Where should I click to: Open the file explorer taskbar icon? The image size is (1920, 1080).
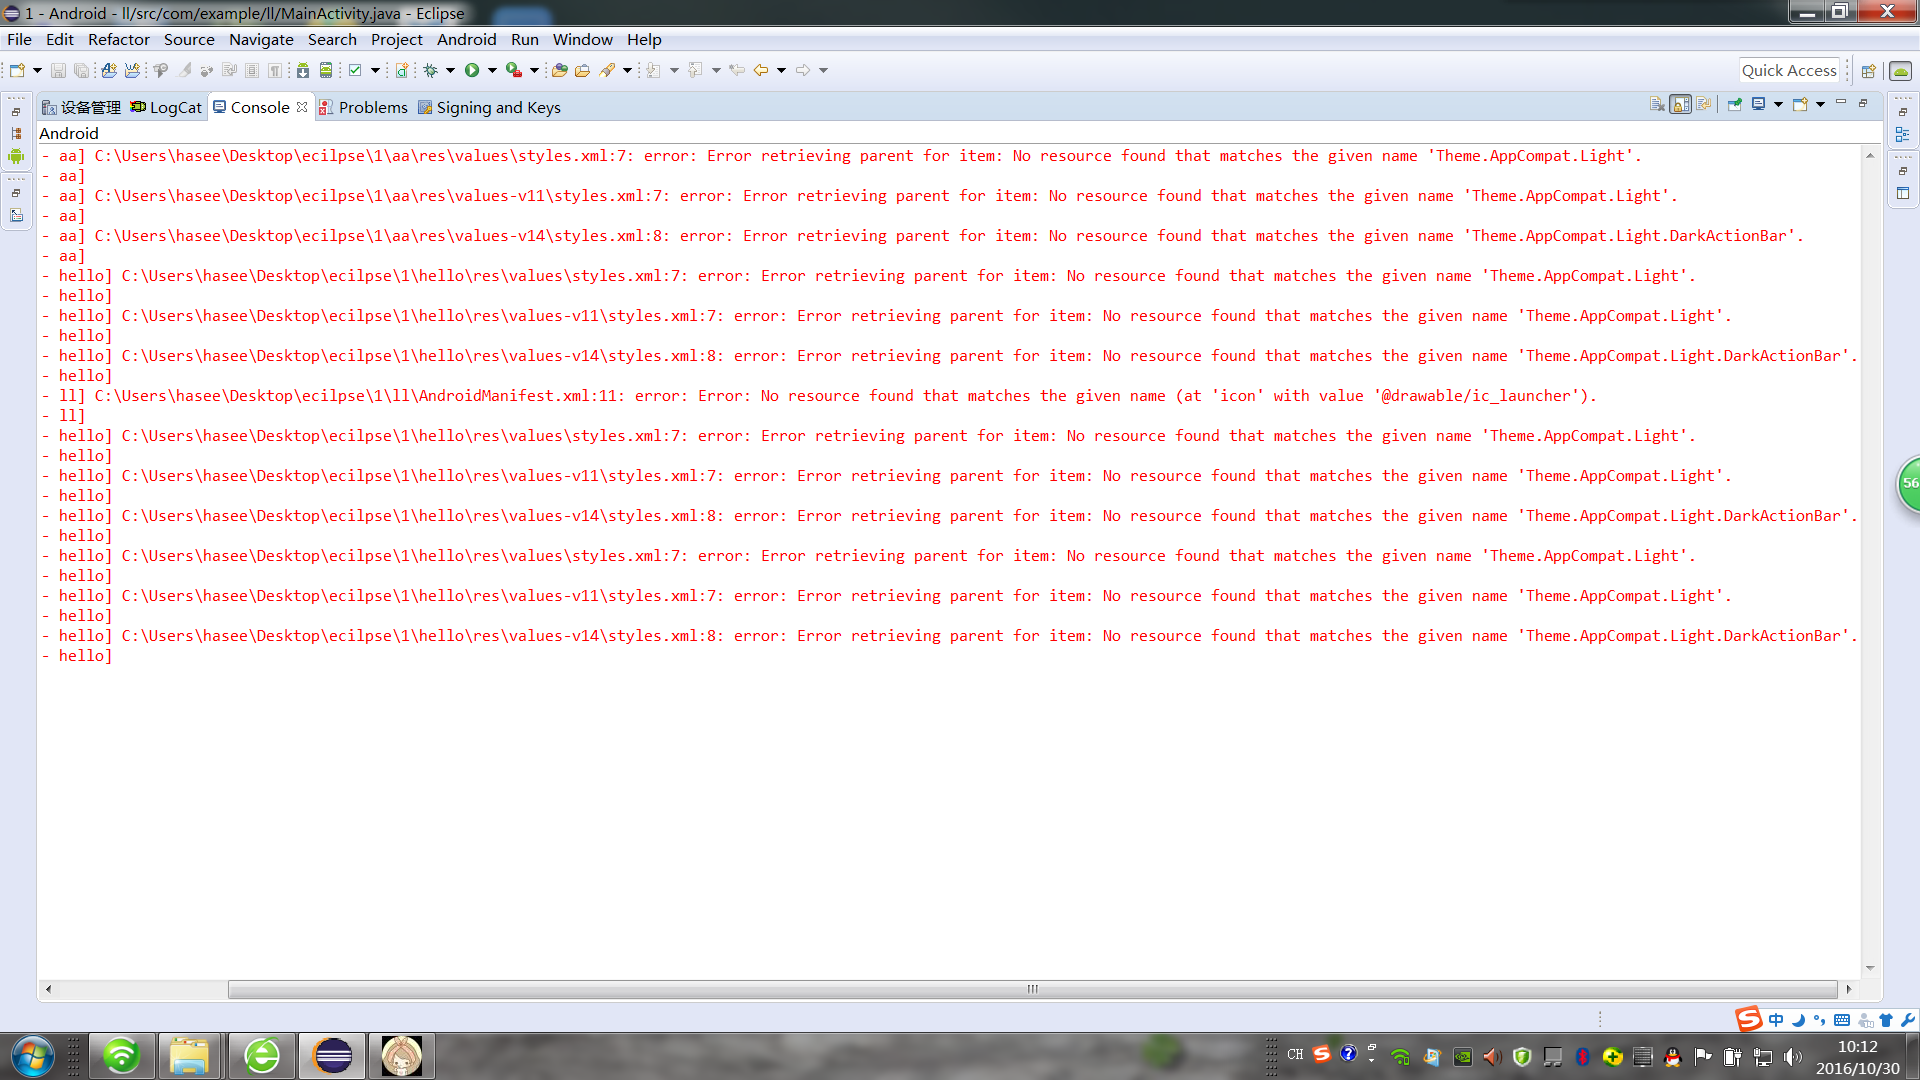[189, 1056]
